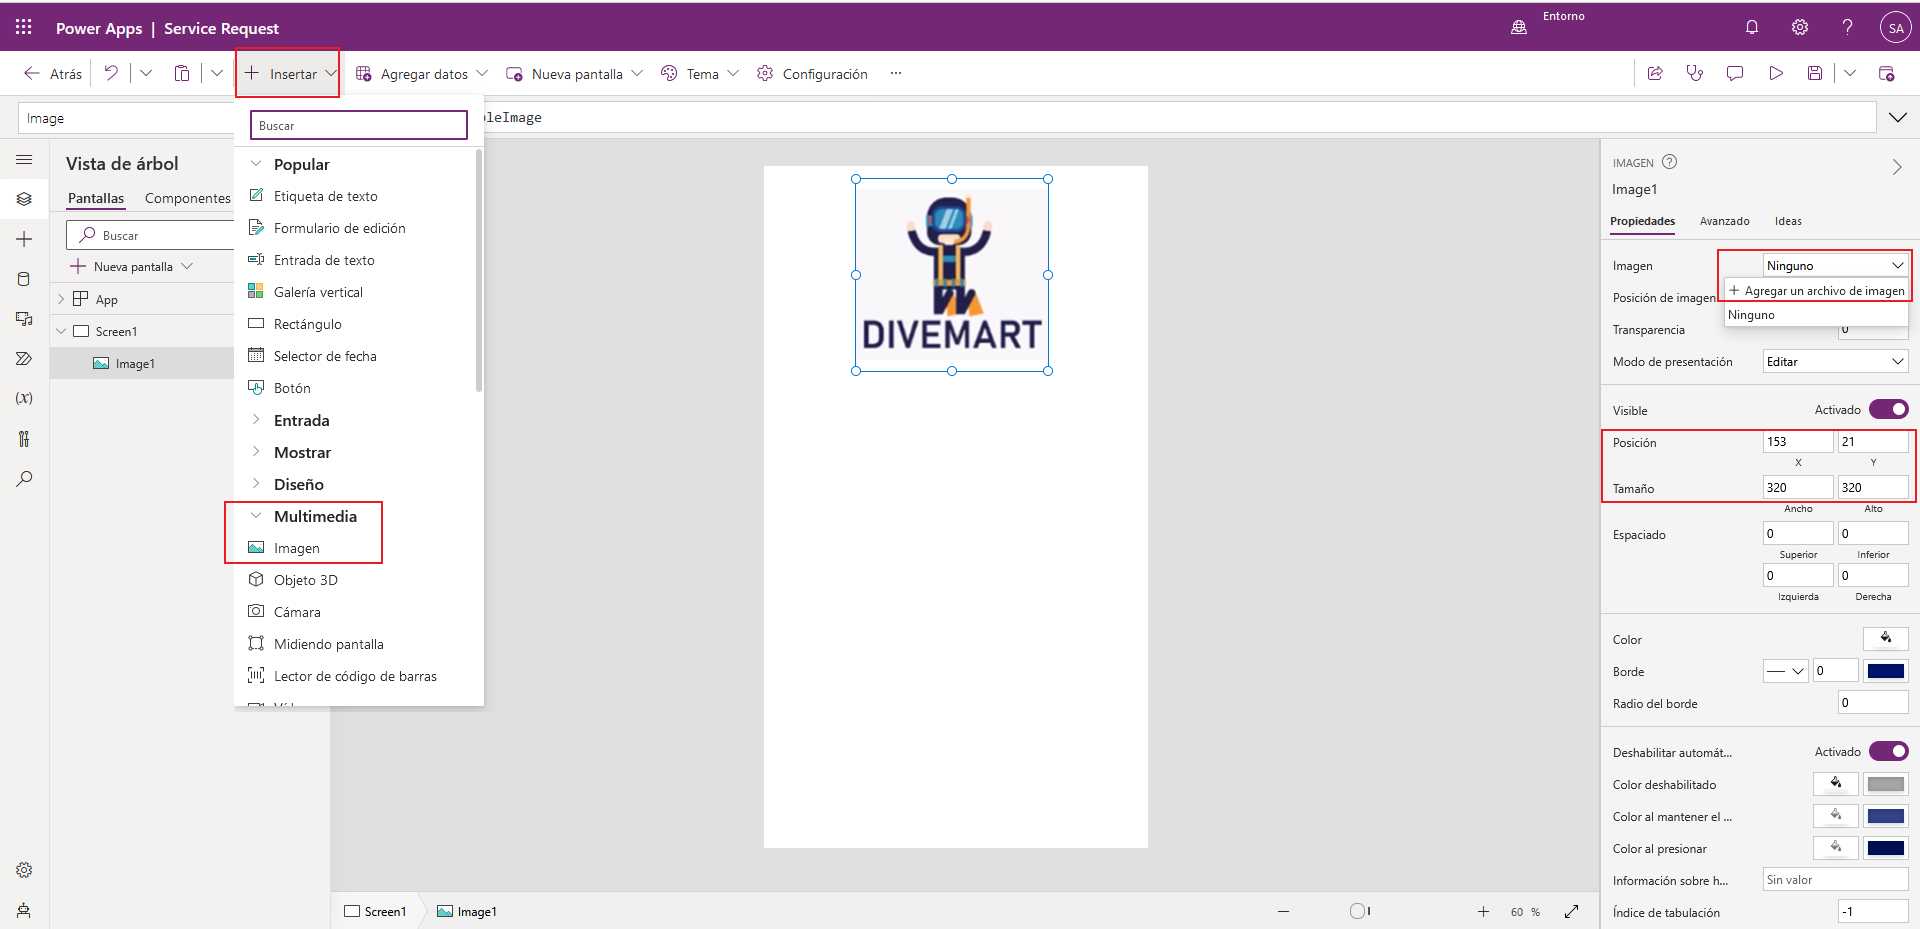The width and height of the screenshot is (1920, 929).
Task: Click Nueva pantalla in tree view
Action: point(132,267)
